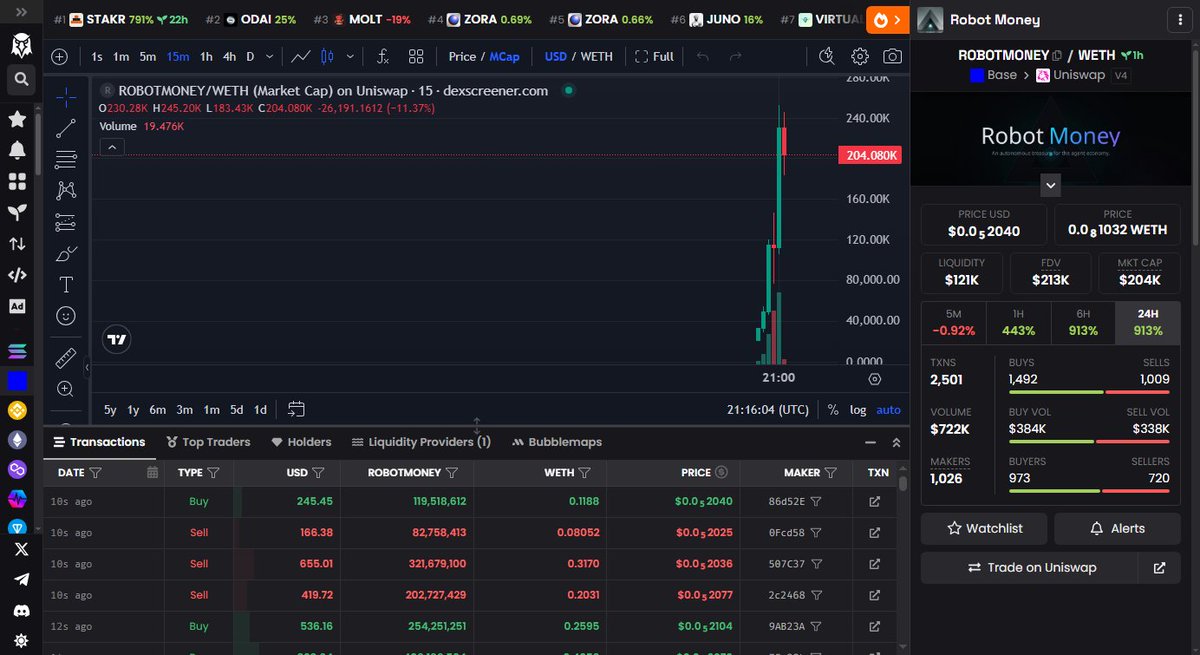Expand the chart with the Full button

click(x=654, y=57)
